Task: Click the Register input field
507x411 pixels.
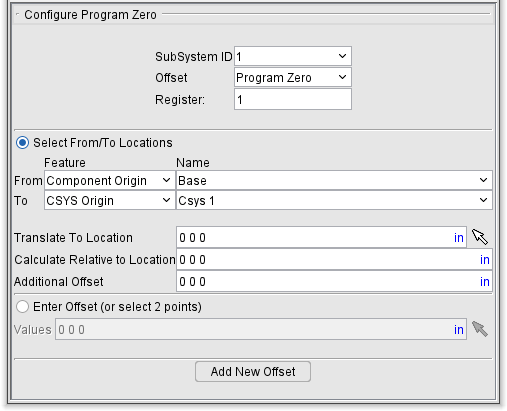Action: tap(293, 99)
